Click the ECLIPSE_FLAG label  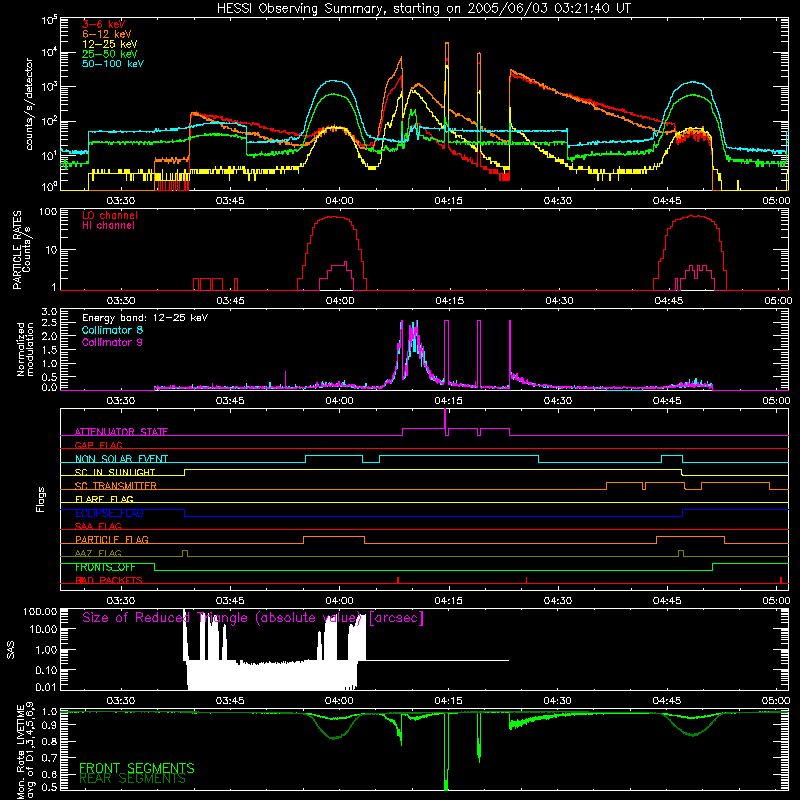pyautogui.click(x=109, y=513)
